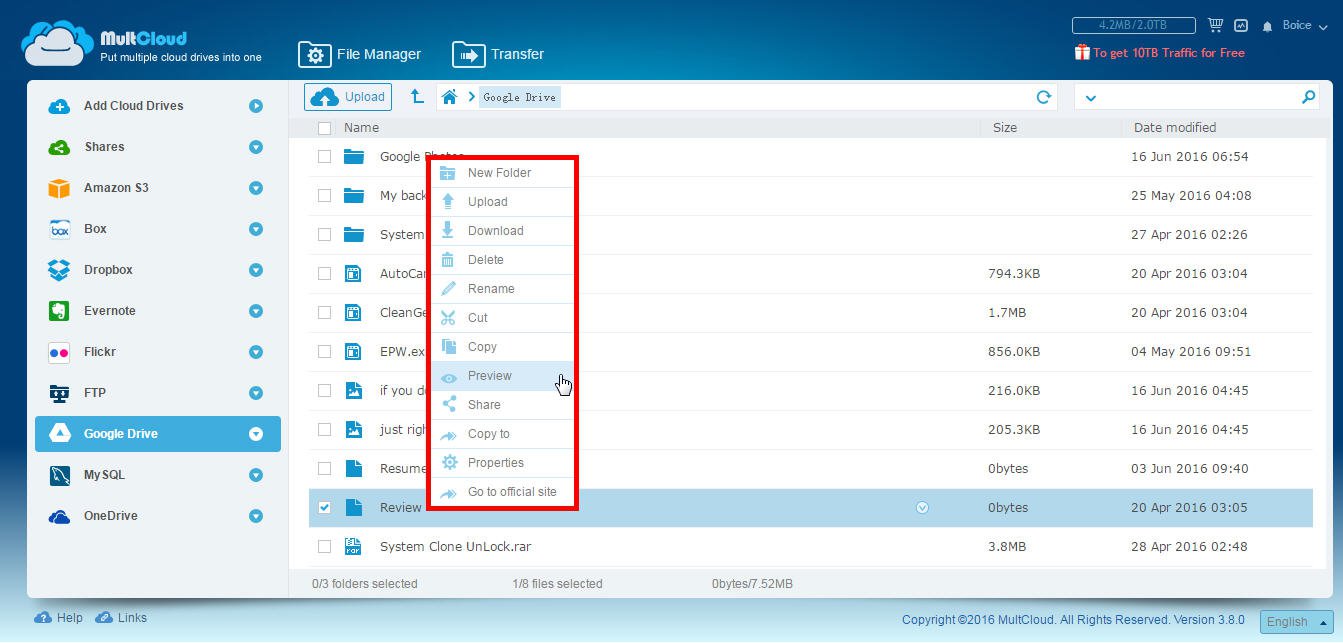Click the Boice account name
This screenshot has height=643, width=1343.
click(1297, 26)
